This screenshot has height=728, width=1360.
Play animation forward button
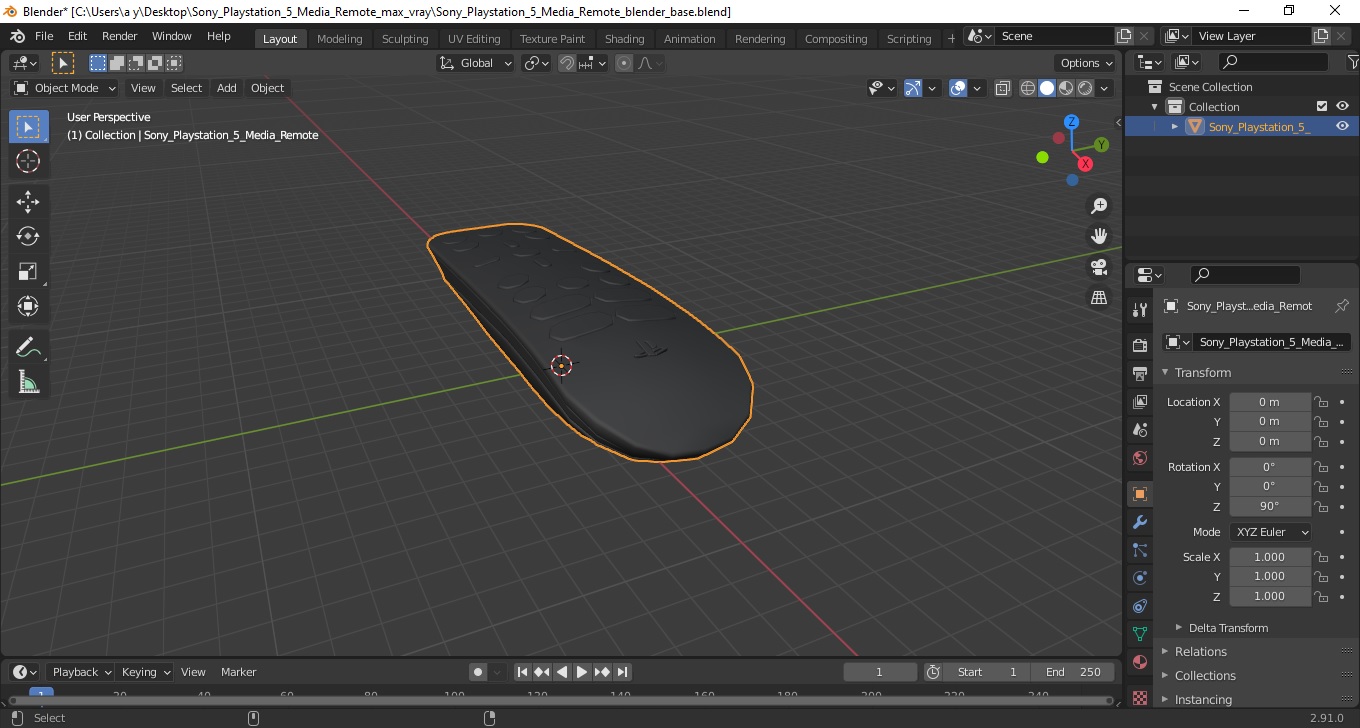[x=582, y=672]
